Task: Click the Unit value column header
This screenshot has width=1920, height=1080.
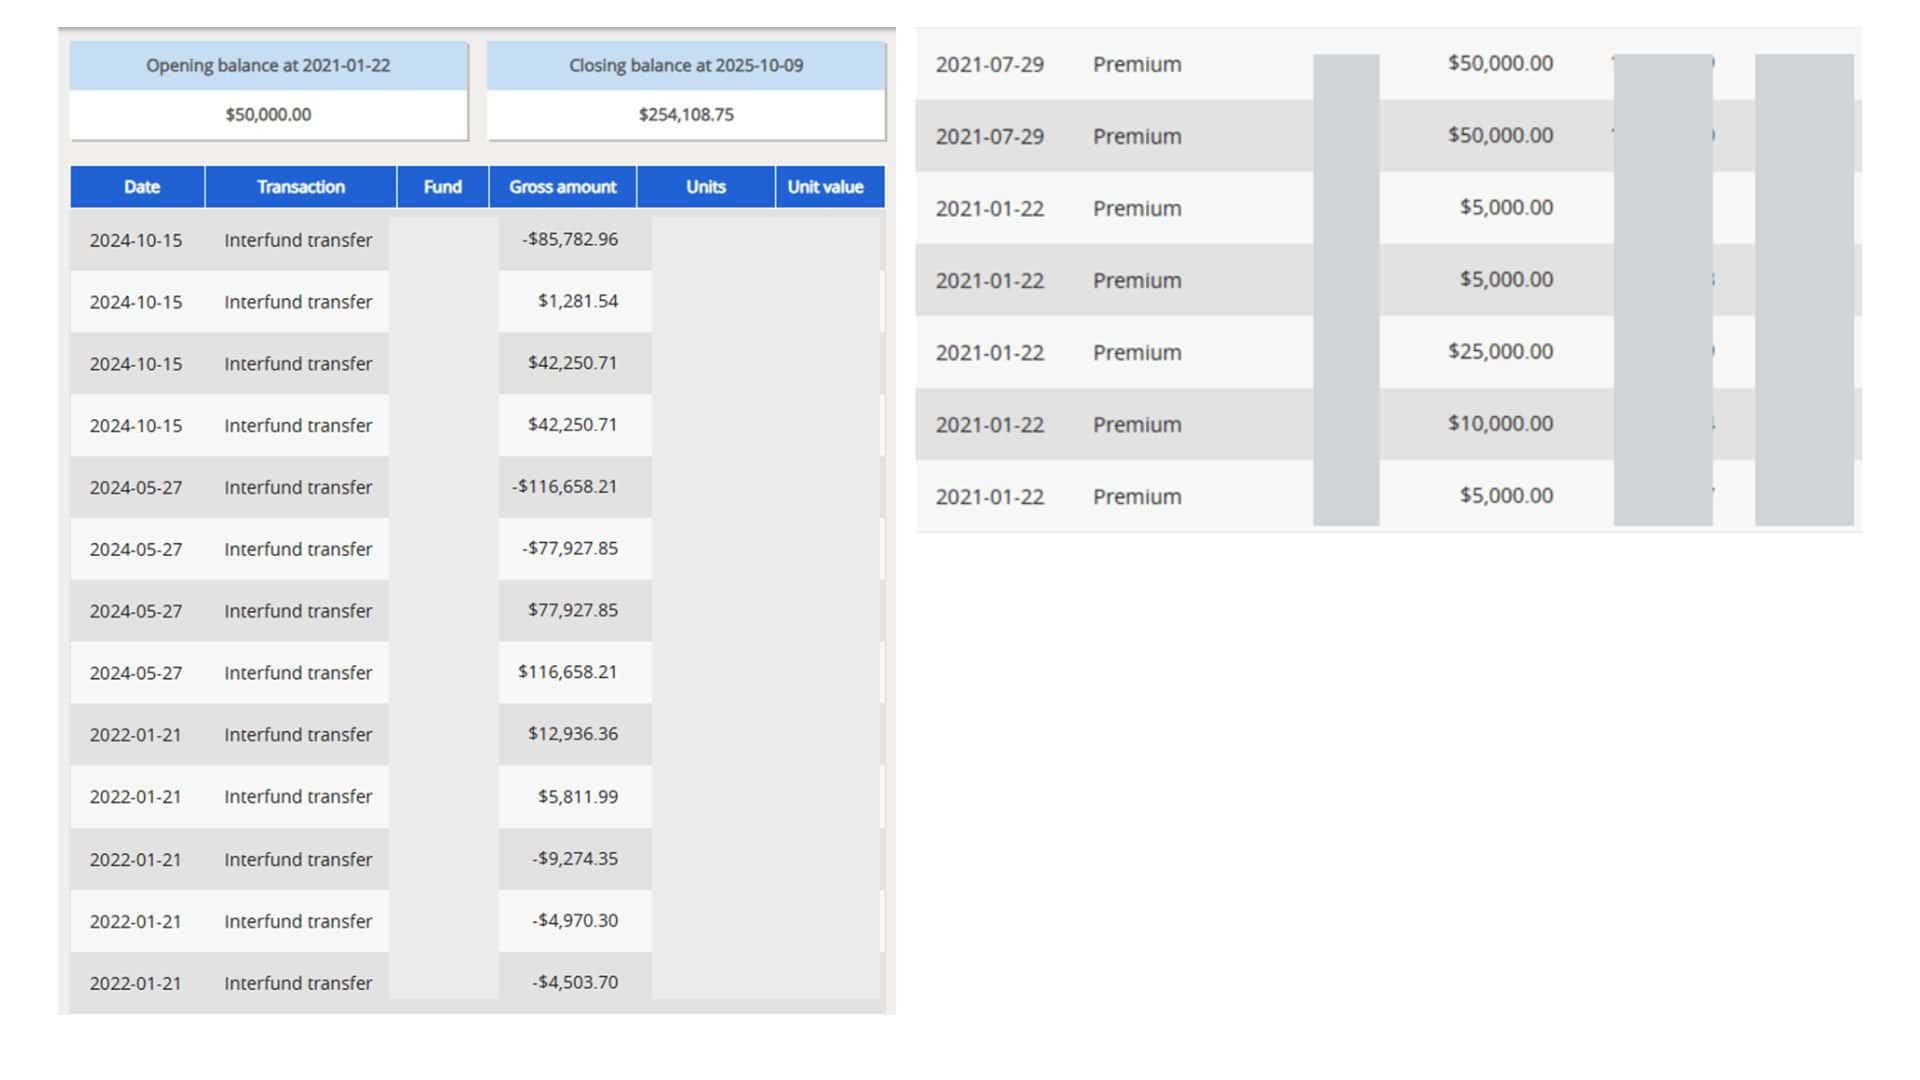Action: click(825, 187)
